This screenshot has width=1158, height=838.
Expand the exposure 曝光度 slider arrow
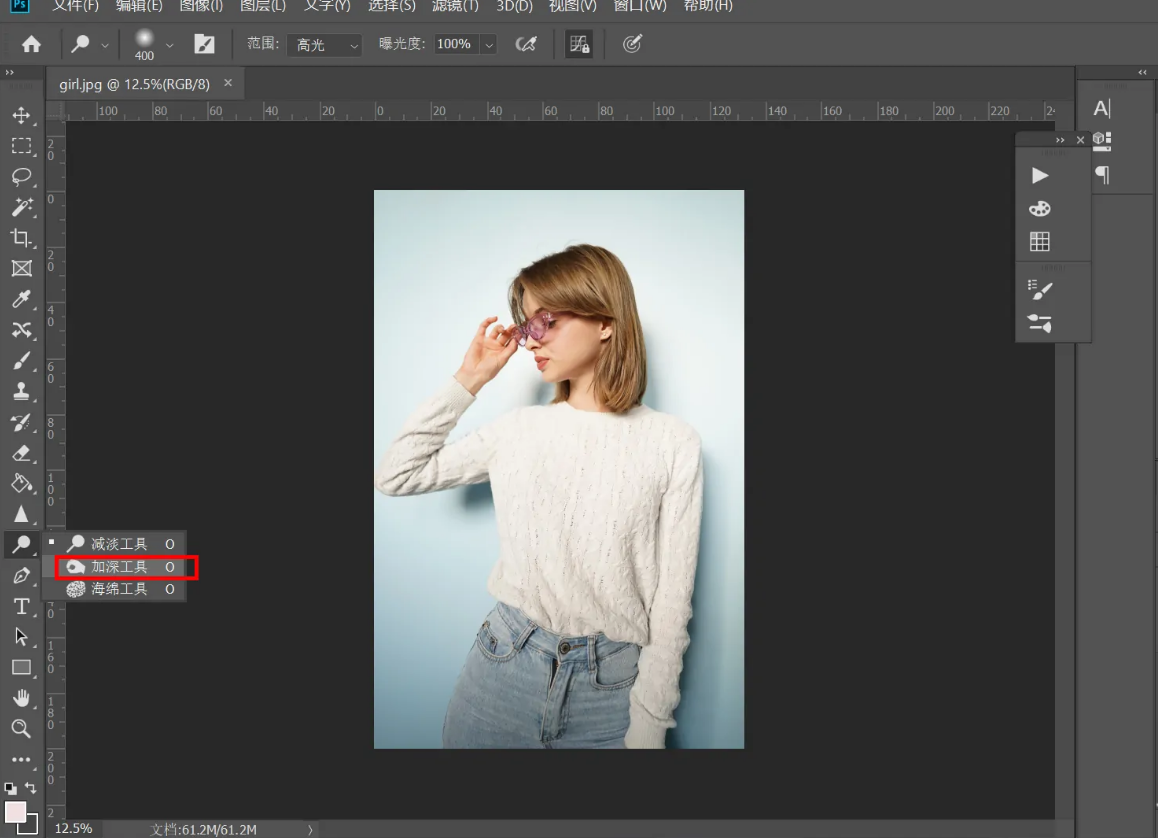click(488, 45)
